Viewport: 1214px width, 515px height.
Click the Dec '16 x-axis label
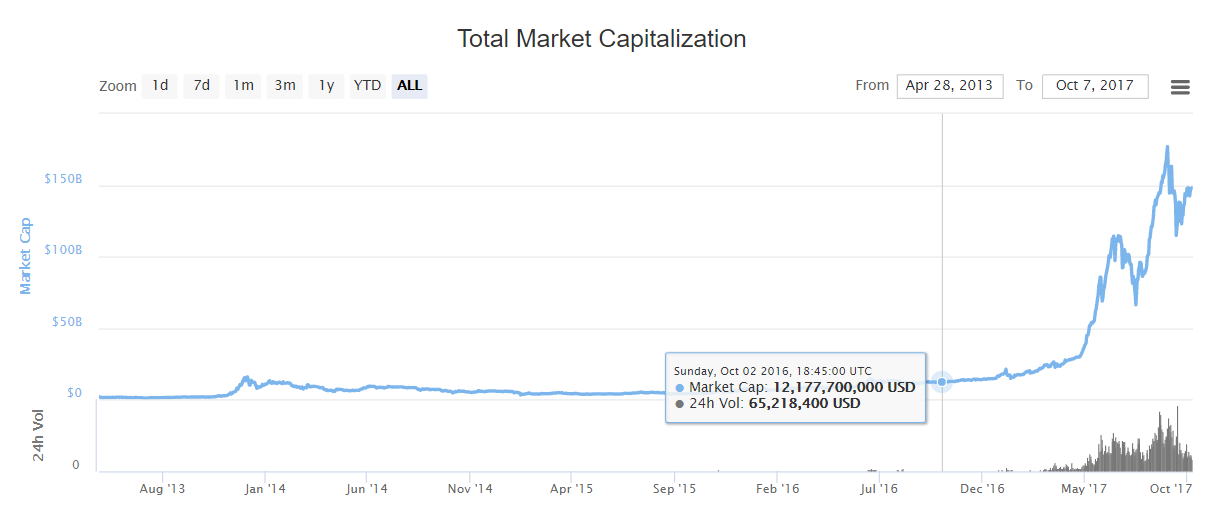[x=981, y=489]
